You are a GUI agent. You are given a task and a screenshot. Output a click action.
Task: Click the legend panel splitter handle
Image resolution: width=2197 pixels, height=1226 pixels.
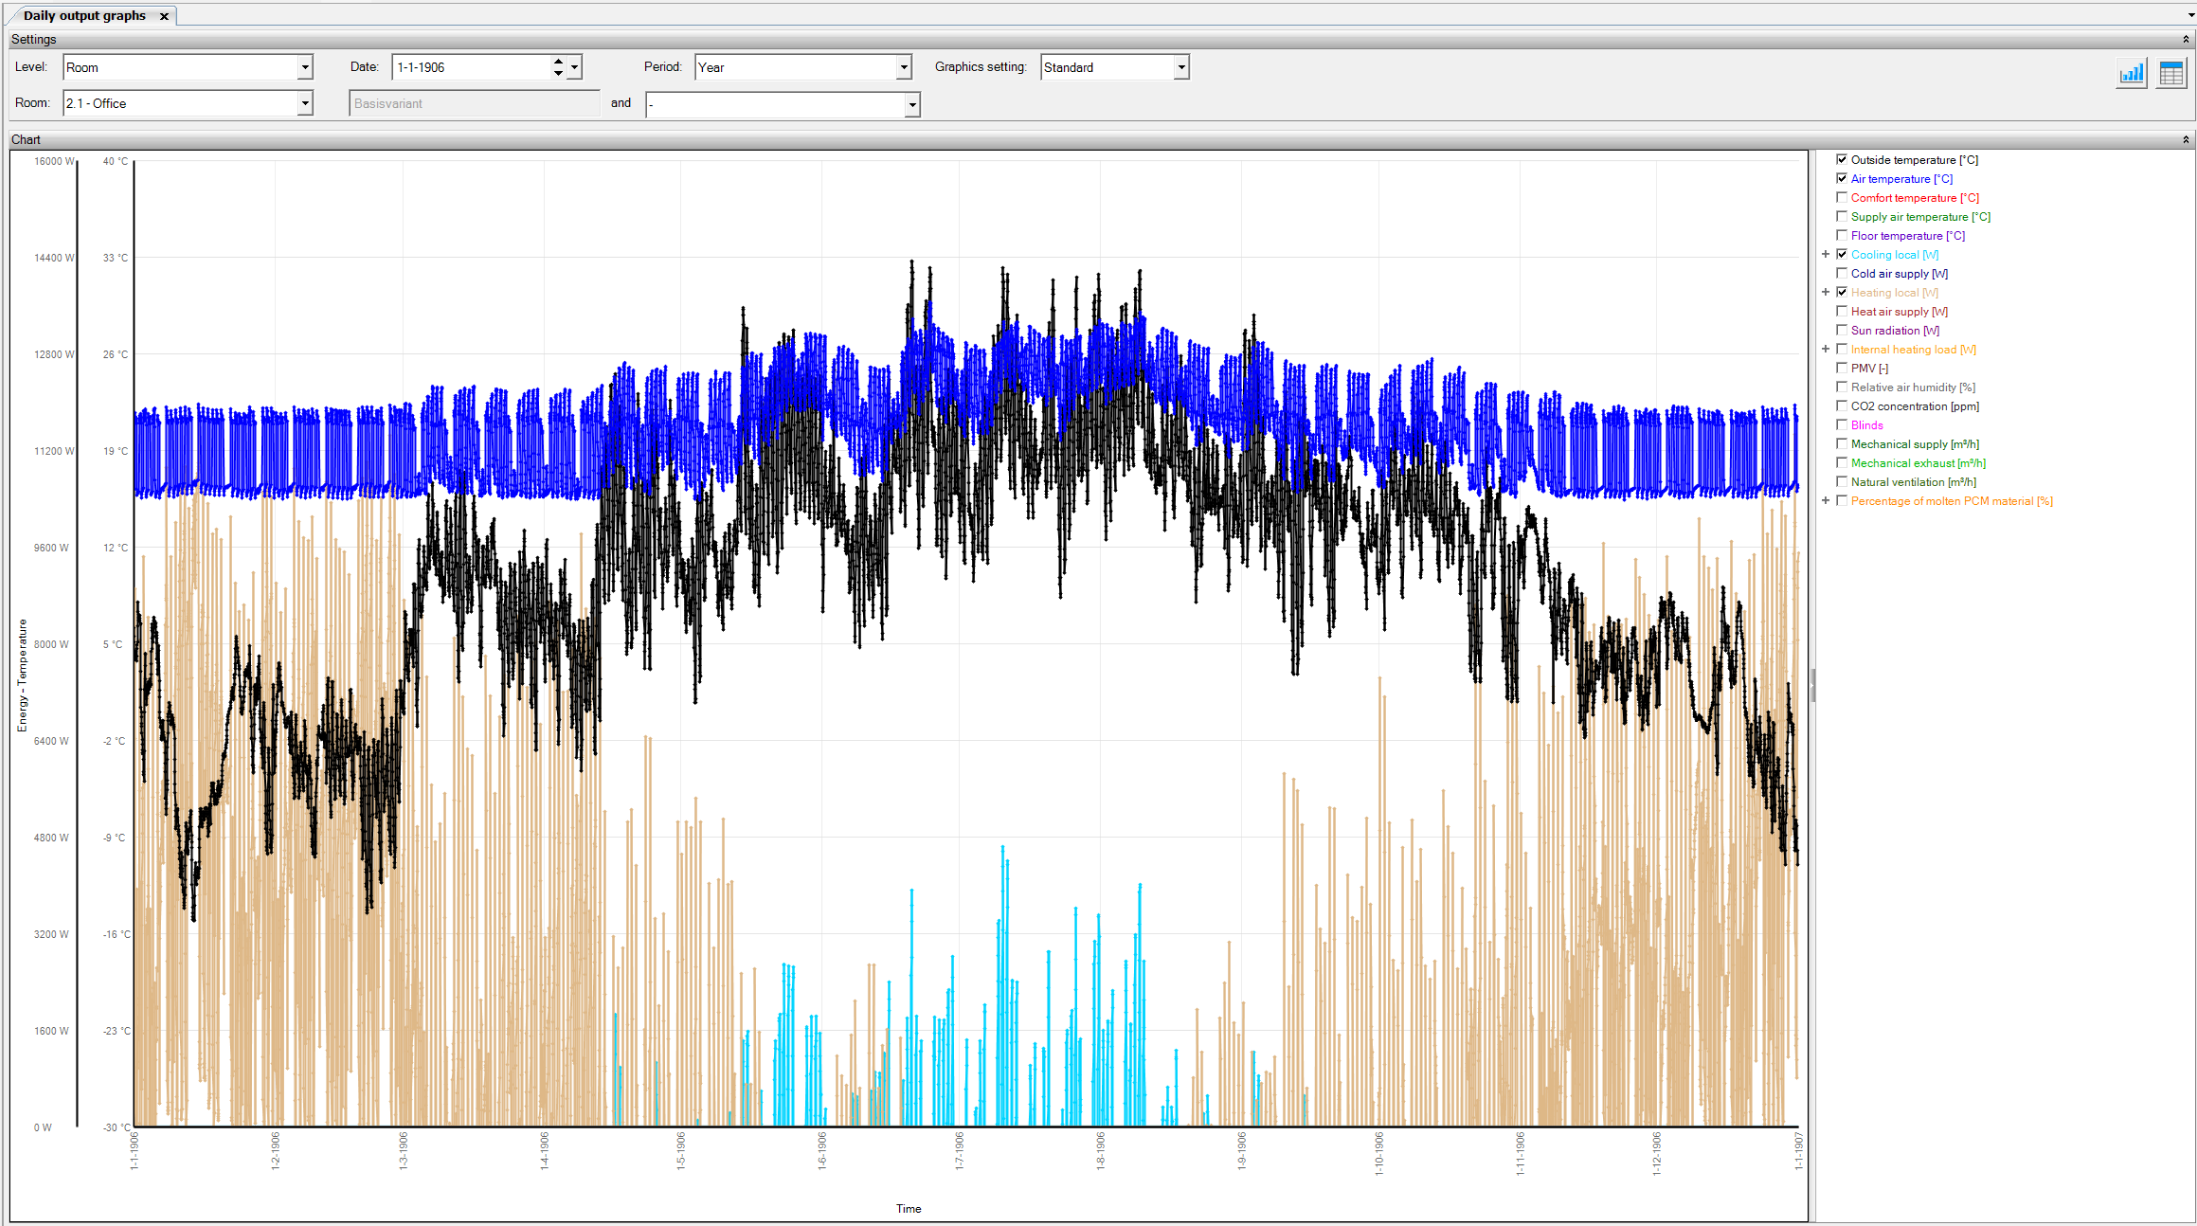[x=1813, y=686]
